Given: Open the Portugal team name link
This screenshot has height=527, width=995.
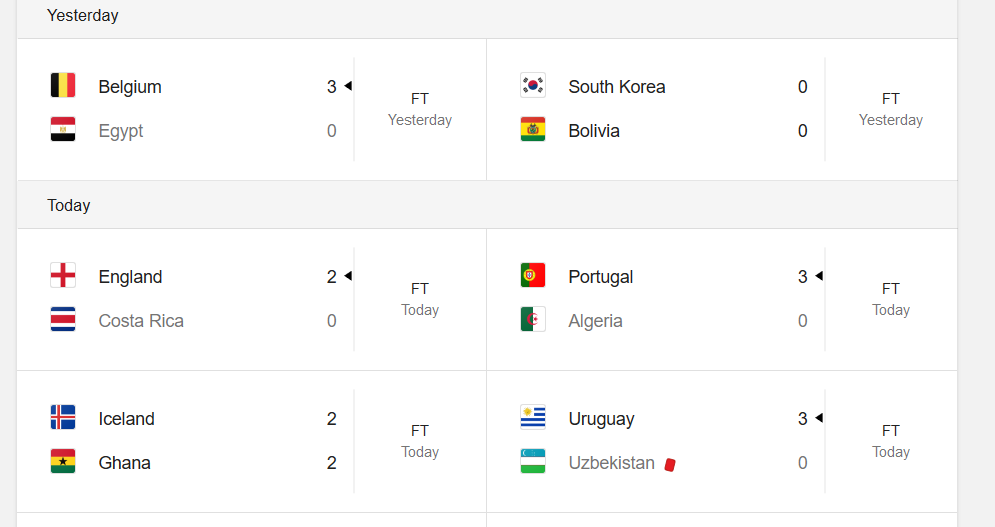Looking at the screenshot, I should click(x=601, y=277).
